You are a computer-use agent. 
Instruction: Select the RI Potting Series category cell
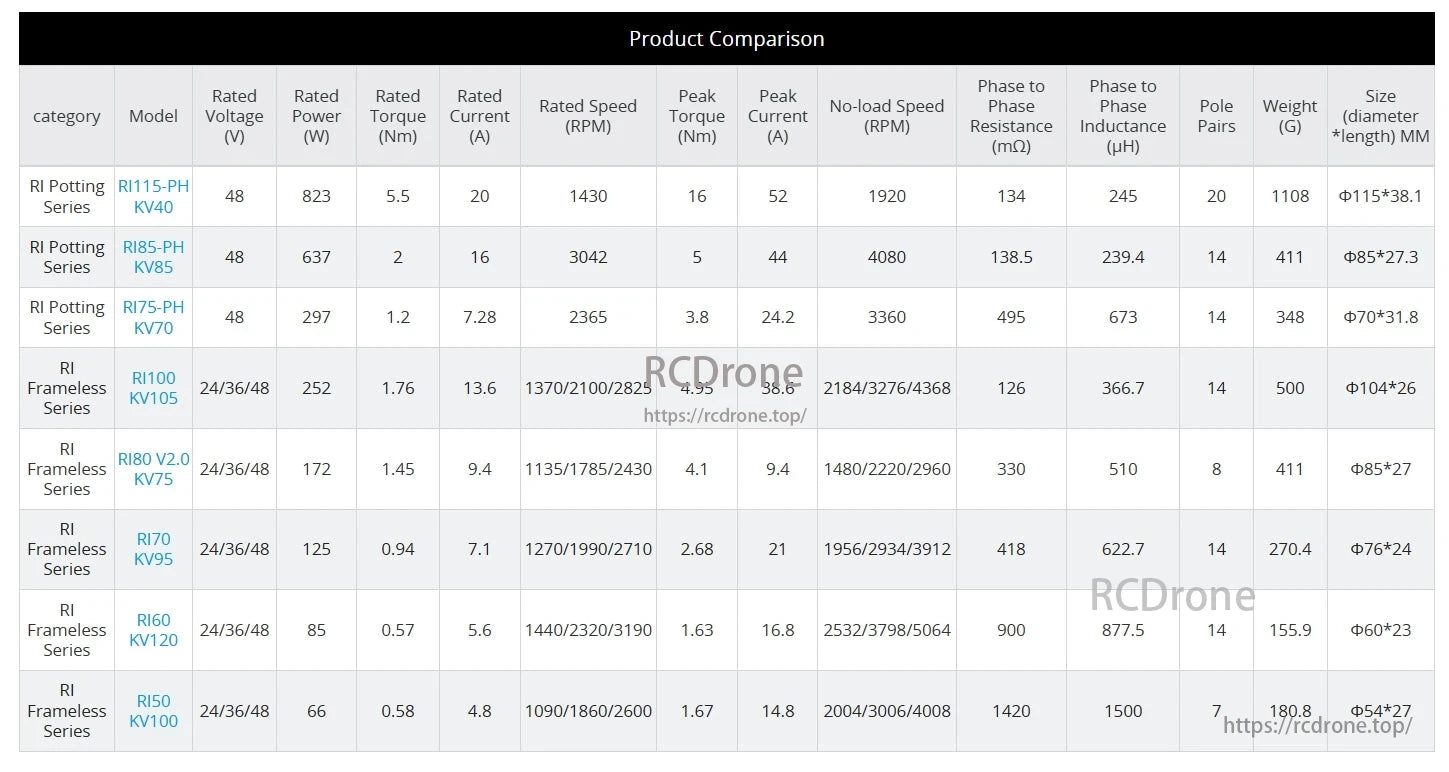point(66,196)
